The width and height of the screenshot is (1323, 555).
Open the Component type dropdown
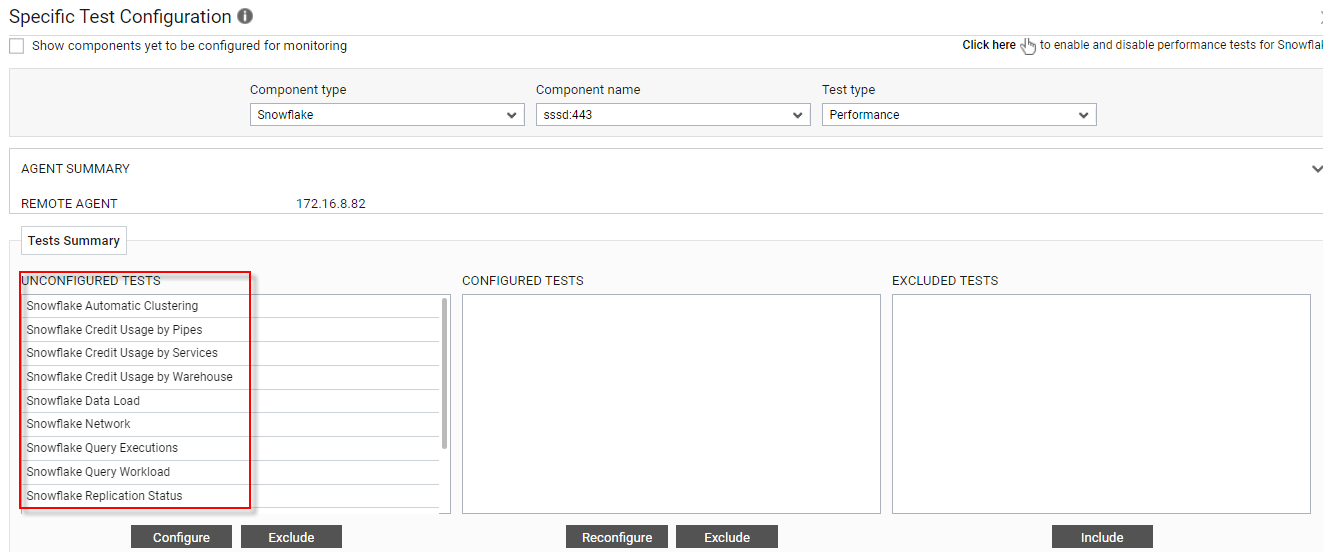(x=387, y=115)
